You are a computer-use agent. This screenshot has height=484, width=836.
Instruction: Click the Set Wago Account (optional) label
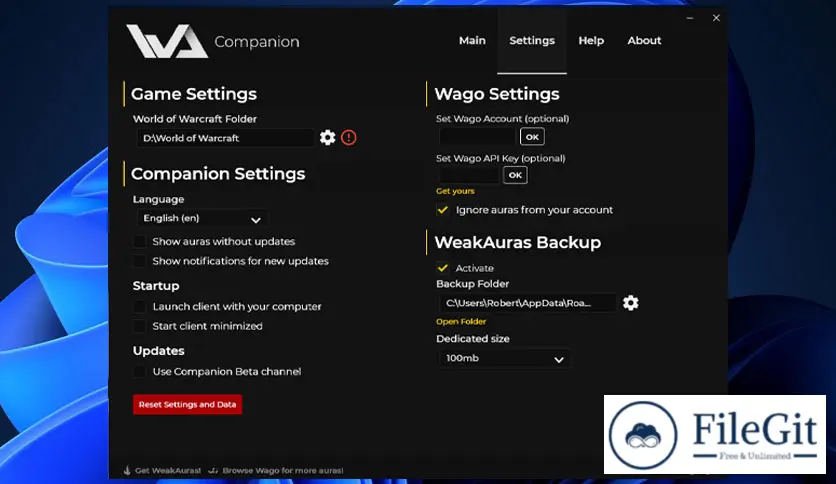point(502,118)
